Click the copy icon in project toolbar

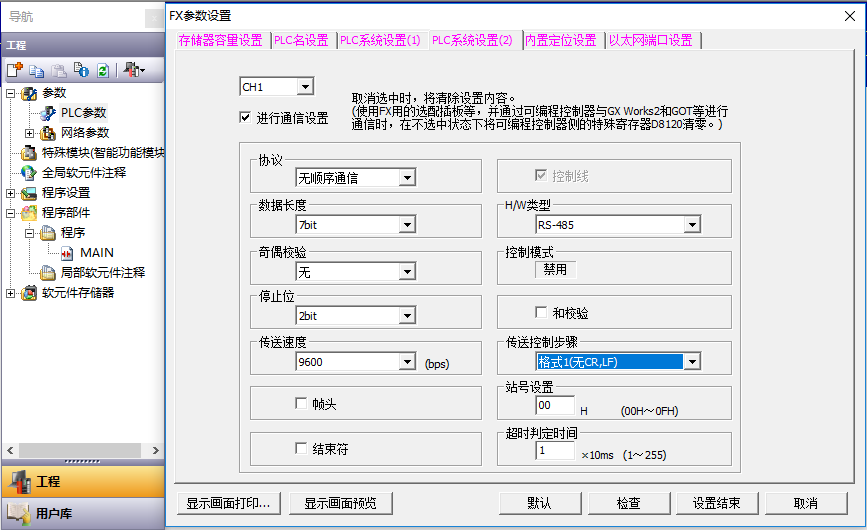pos(36,70)
